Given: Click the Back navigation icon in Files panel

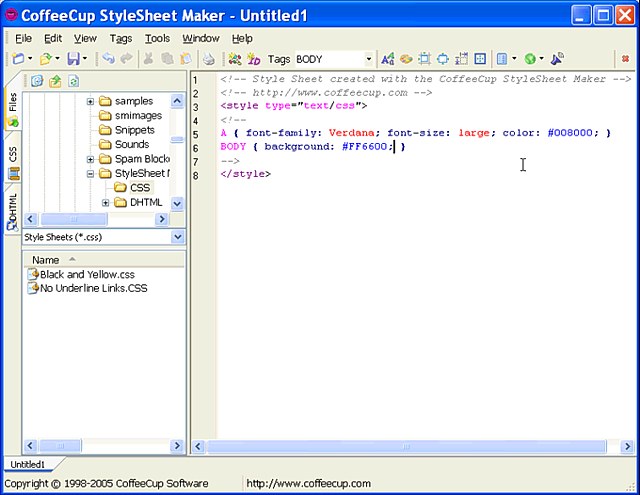Looking at the screenshot, I should [37, 81].
